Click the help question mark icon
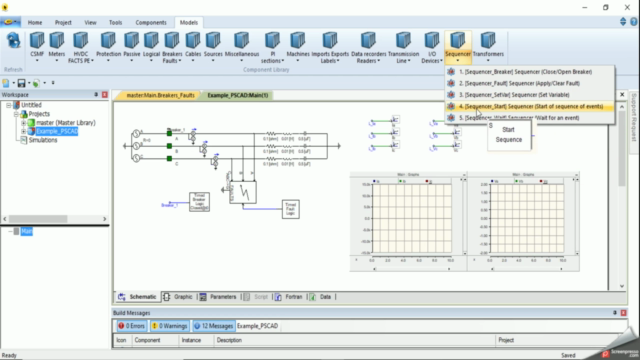Image resolution: width=640 pixels, height=360 pixels. pyautogui.click(x=633, y=22)
